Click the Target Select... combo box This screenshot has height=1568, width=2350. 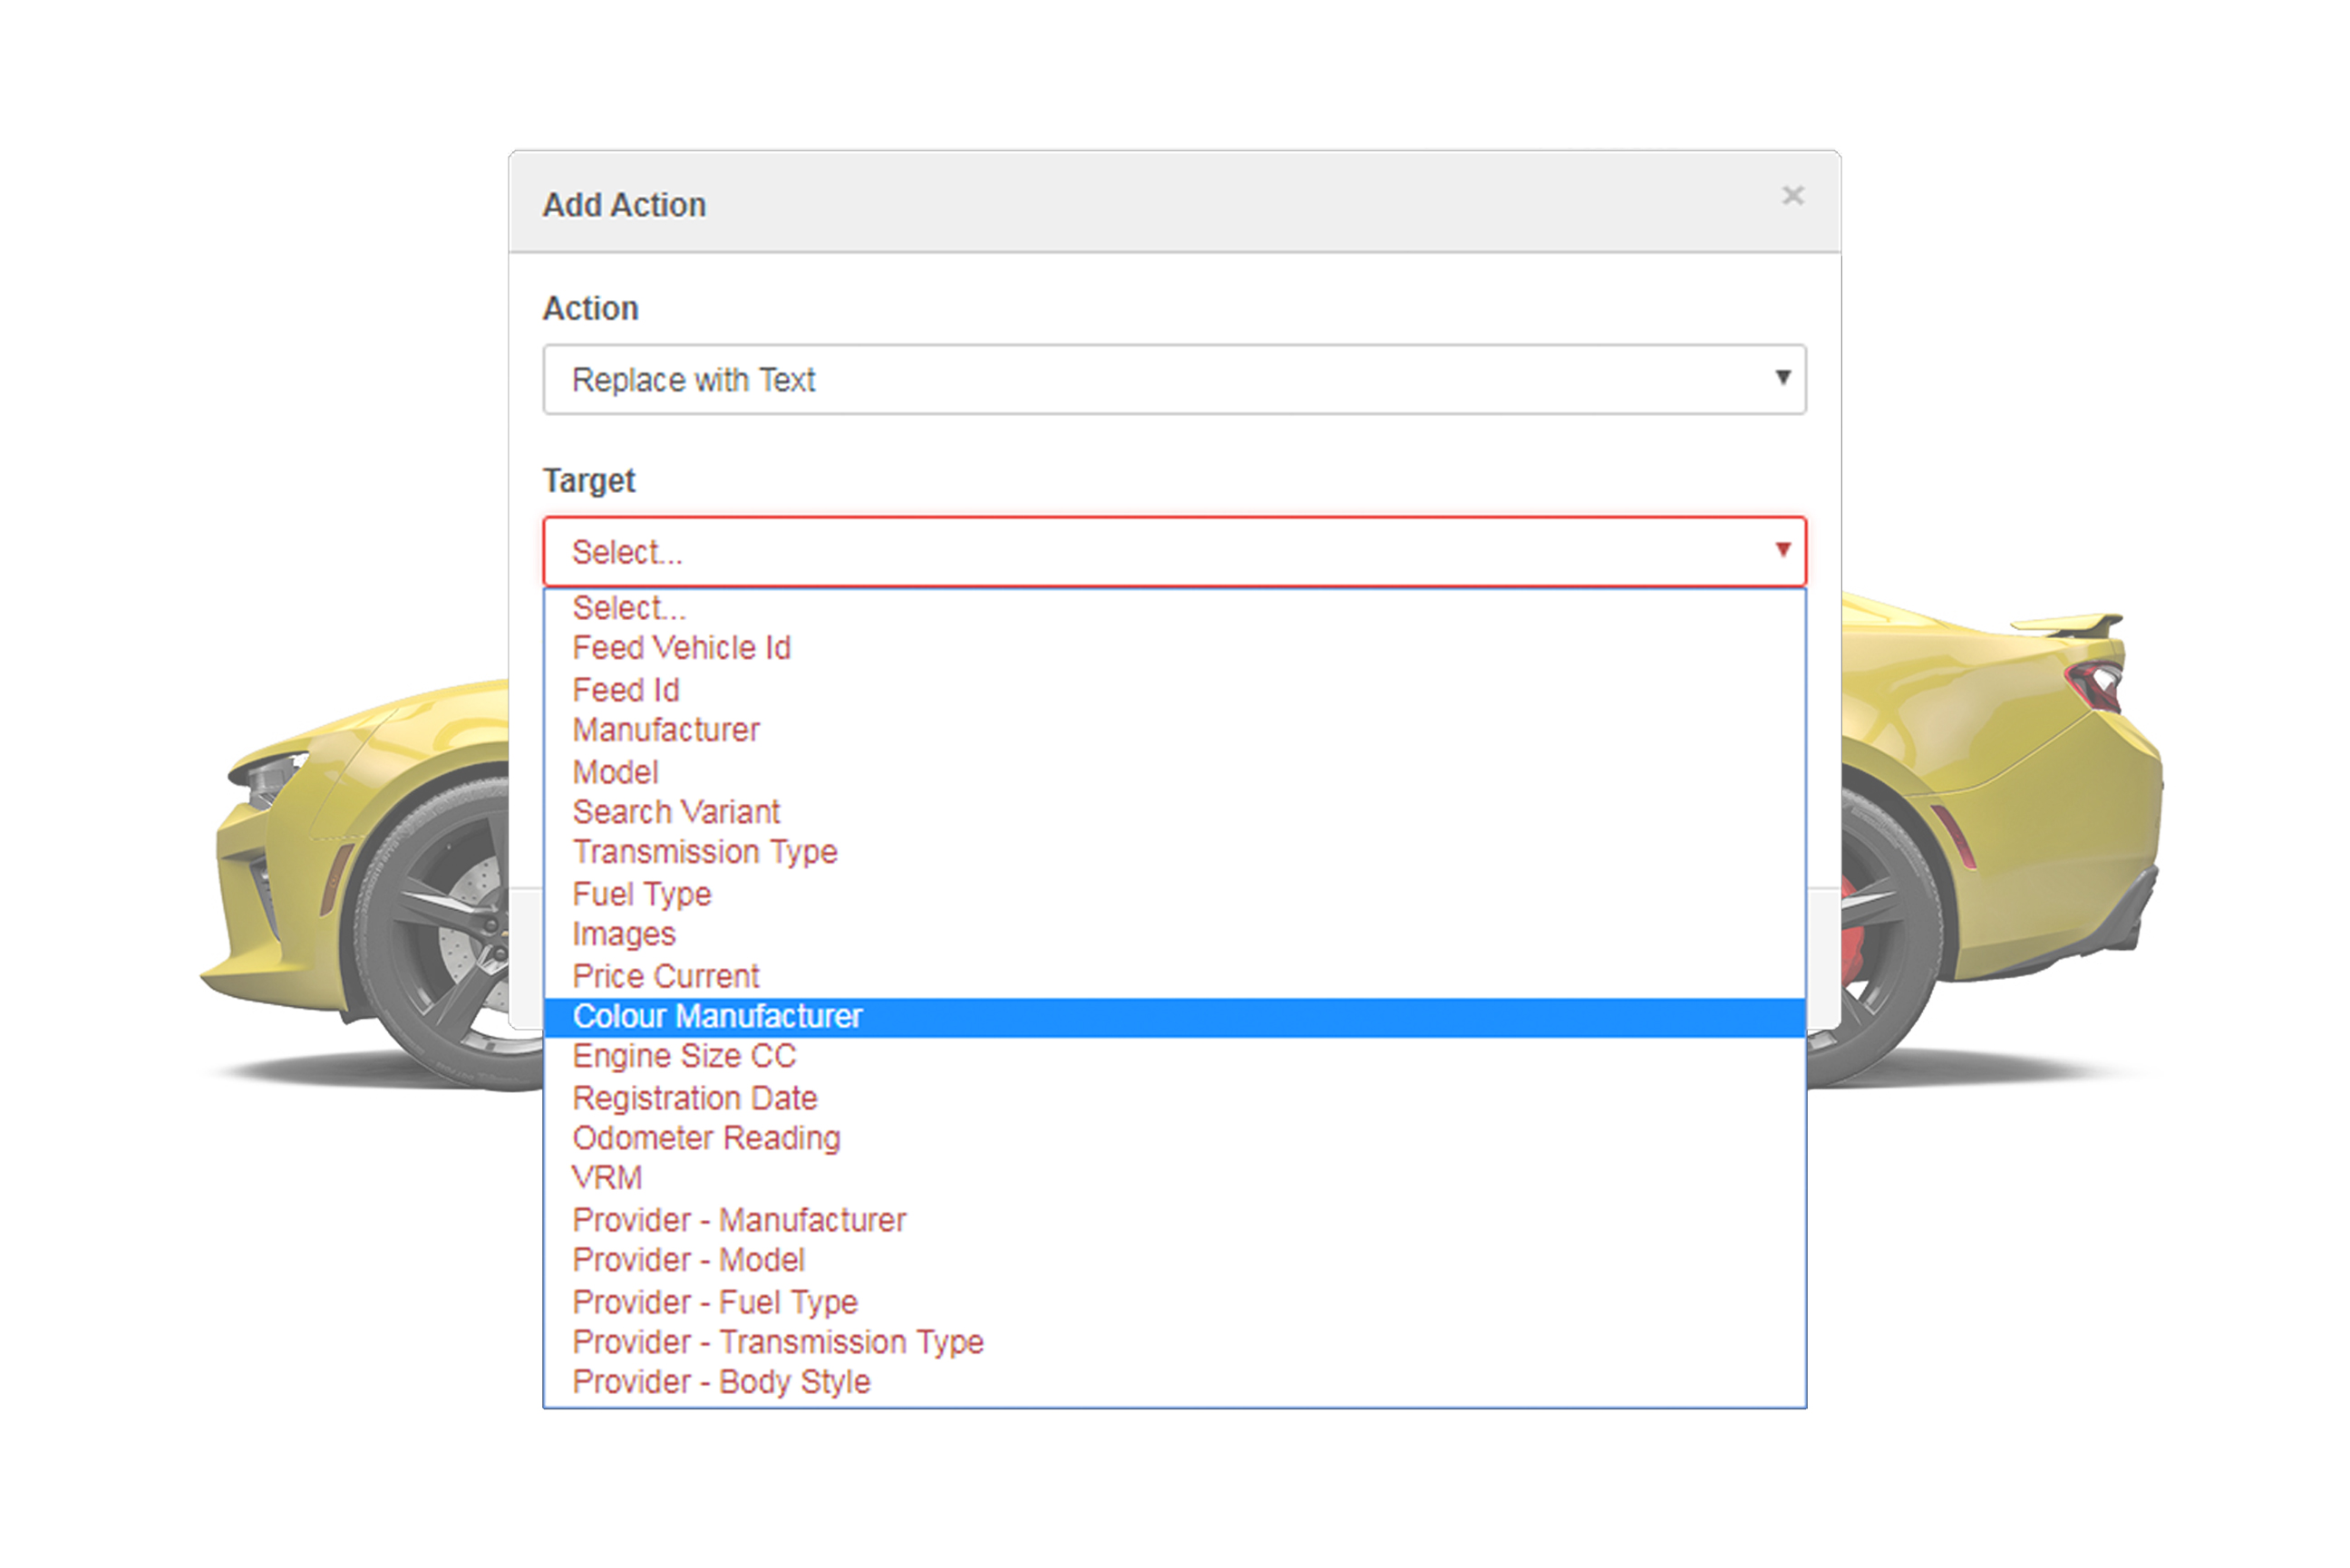1174,551
